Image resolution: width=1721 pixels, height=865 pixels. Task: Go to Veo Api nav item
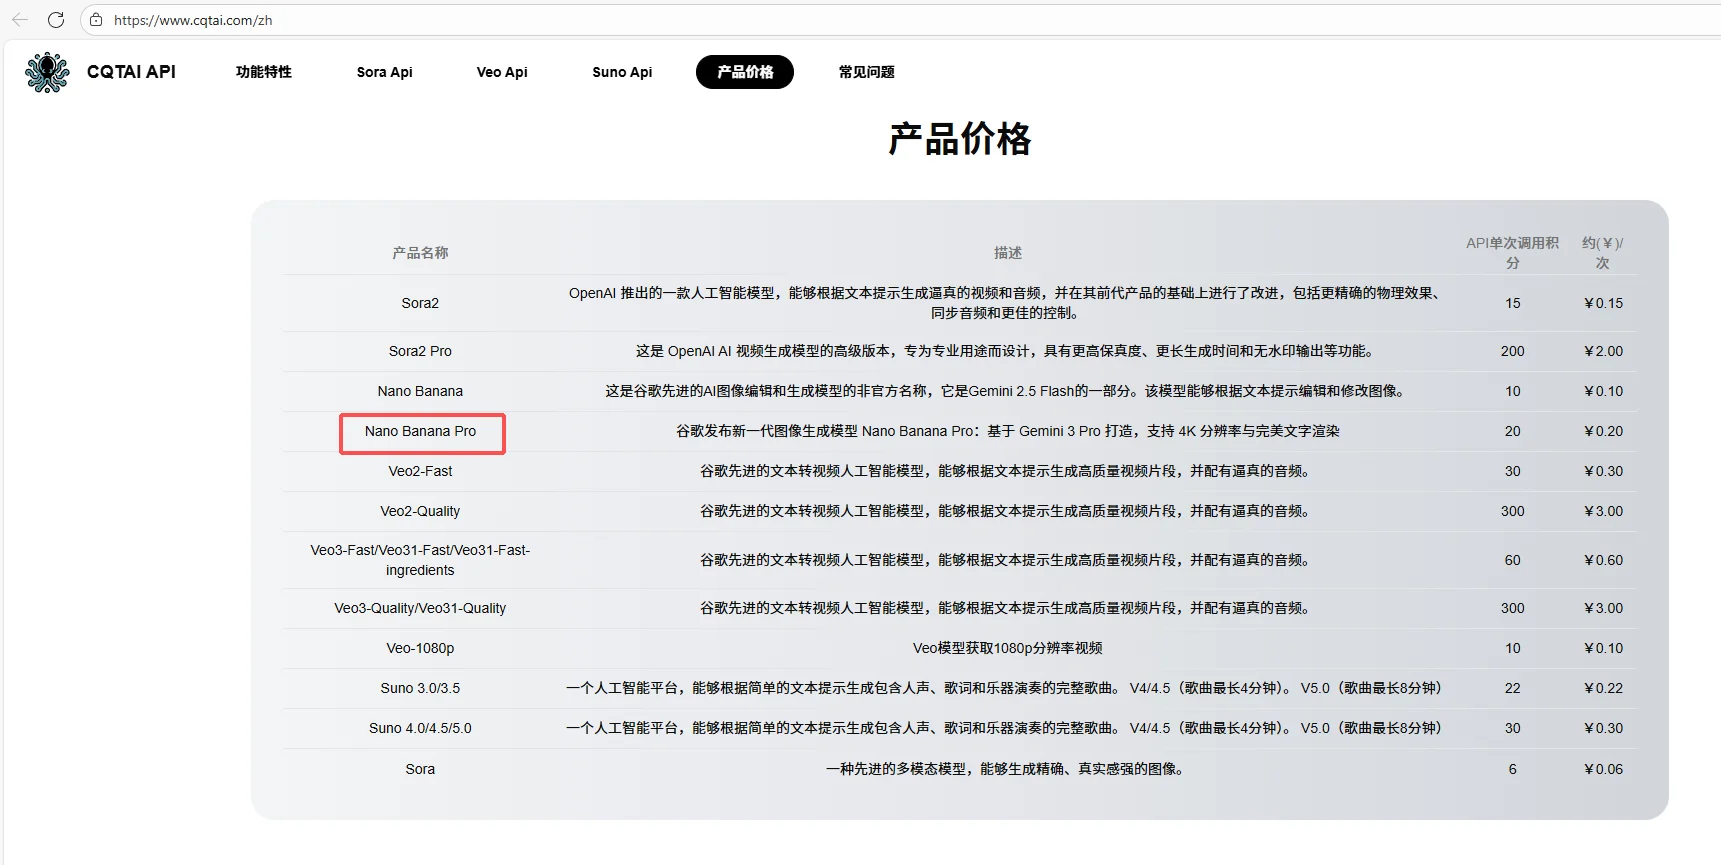502,72
